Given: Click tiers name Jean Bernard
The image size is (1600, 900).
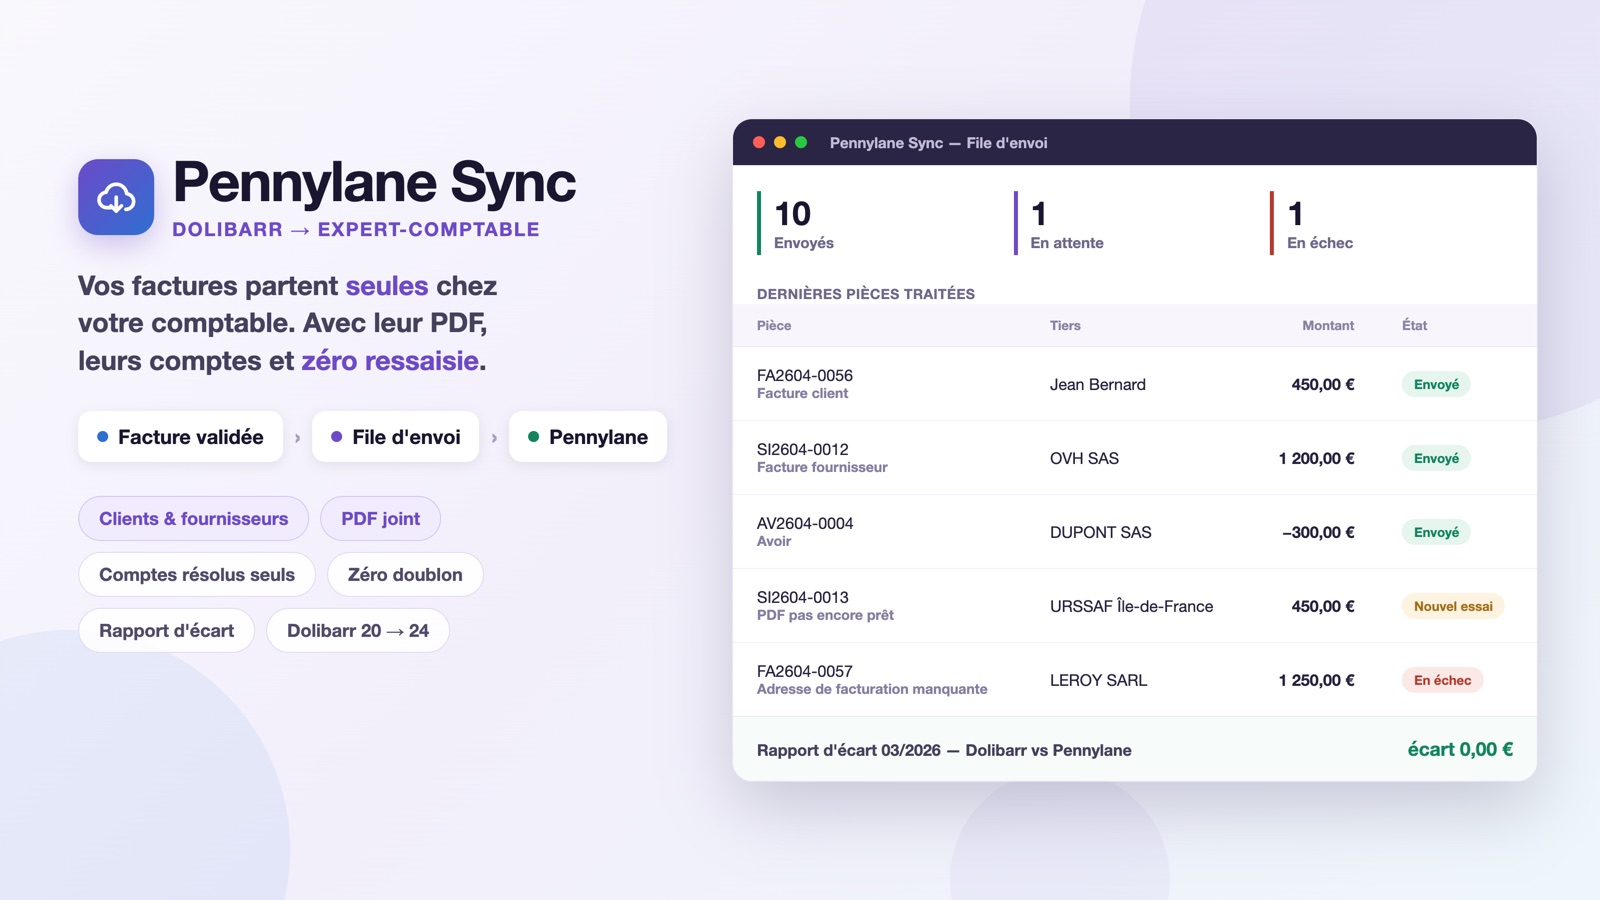Looking at the screenshot, I should coord(1098,385).
